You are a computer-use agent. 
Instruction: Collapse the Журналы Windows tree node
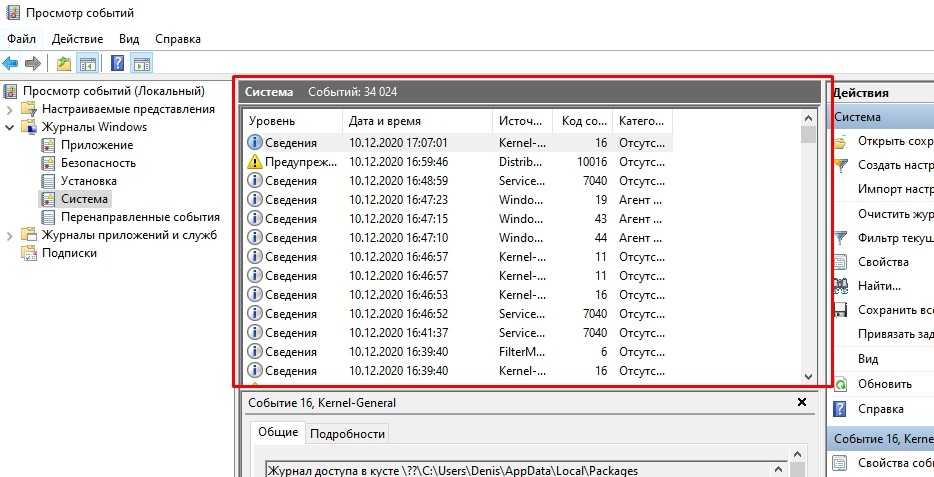[10, 127]
